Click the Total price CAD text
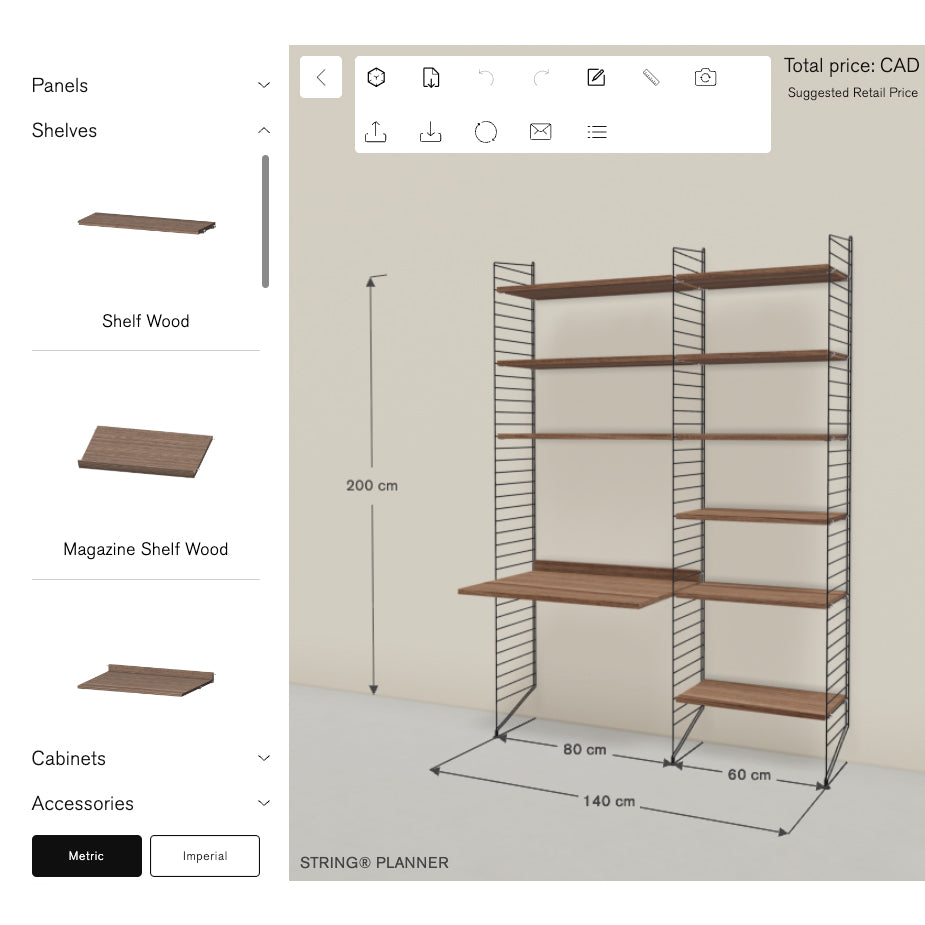925x925 pixels. pyautogui.click(x=851, y=65)
